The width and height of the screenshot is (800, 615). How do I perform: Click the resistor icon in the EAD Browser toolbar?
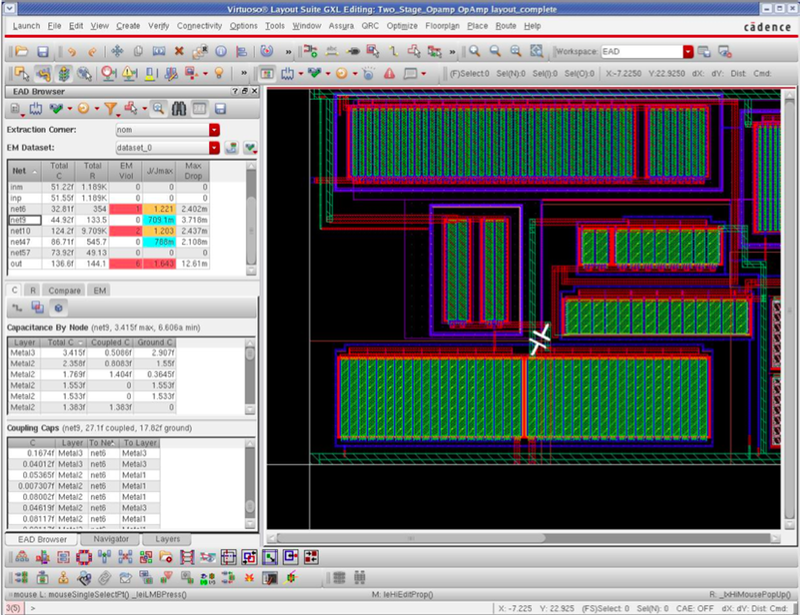(x=36, y=108)
